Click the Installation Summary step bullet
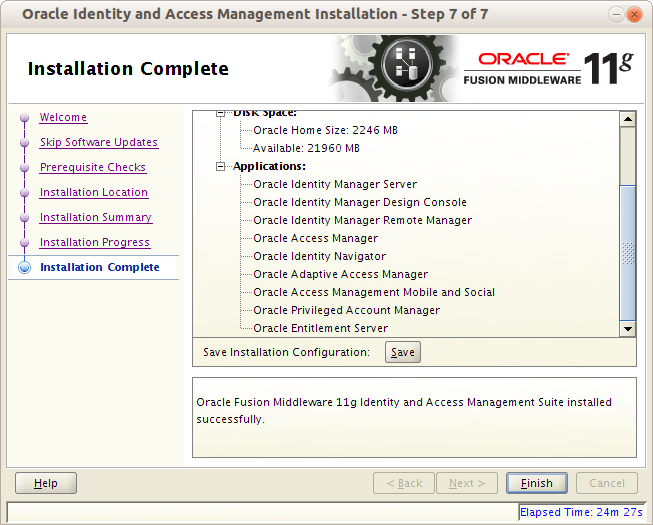The width and height of the screenshot is (653, 525). pos(25,217)
